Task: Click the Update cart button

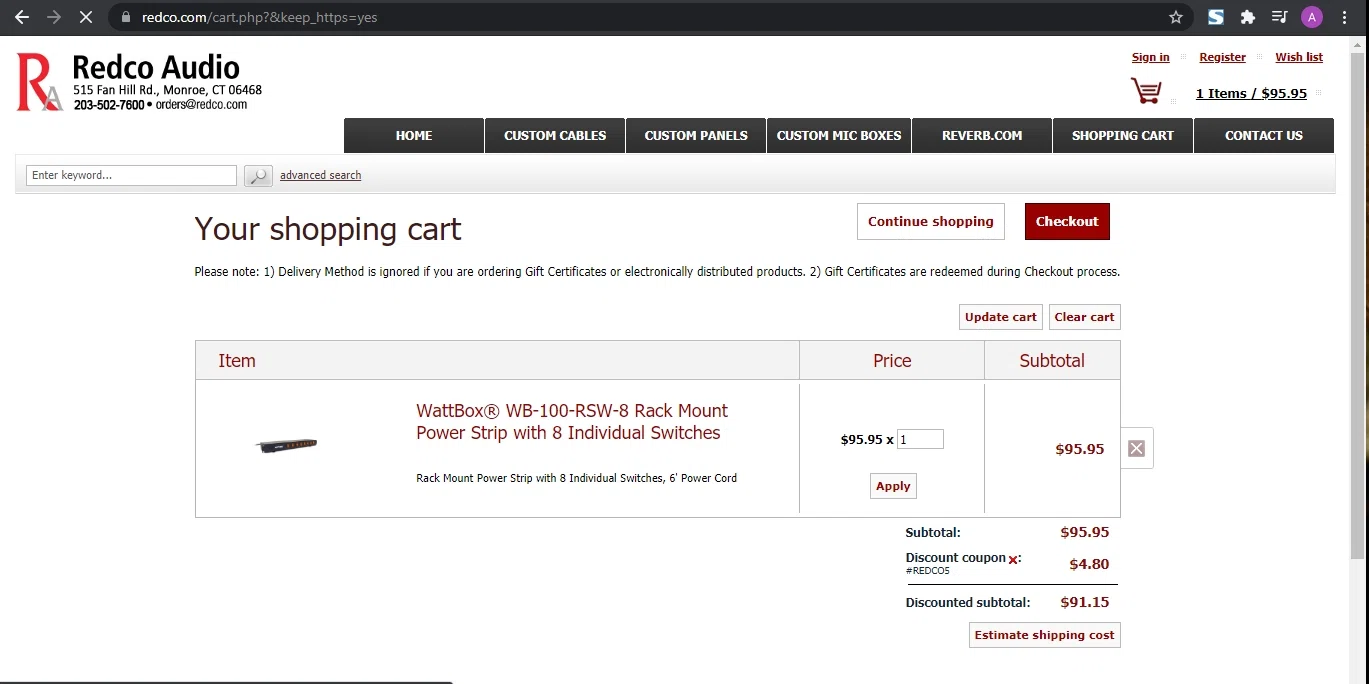Action: (x=1000, y=317)
